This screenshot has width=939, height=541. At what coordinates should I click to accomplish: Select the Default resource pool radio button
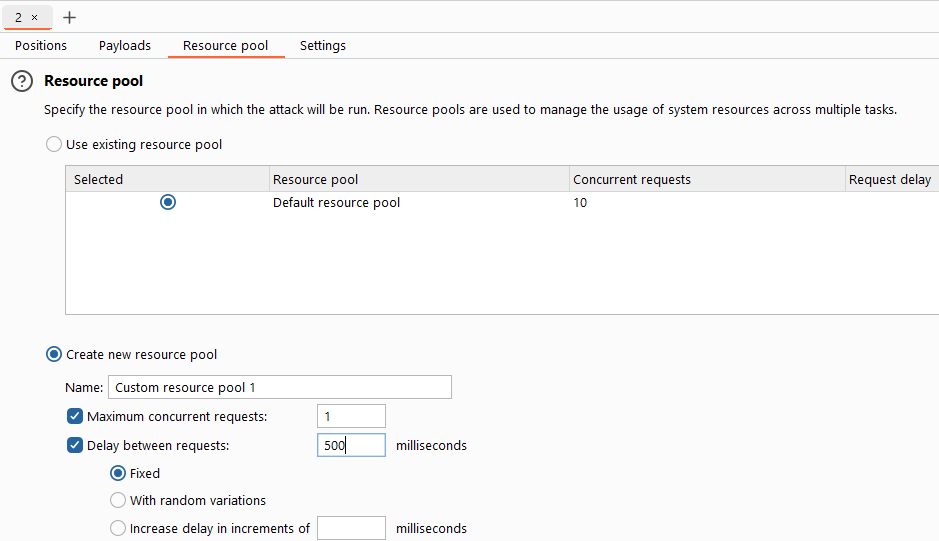tap(168, 203)
